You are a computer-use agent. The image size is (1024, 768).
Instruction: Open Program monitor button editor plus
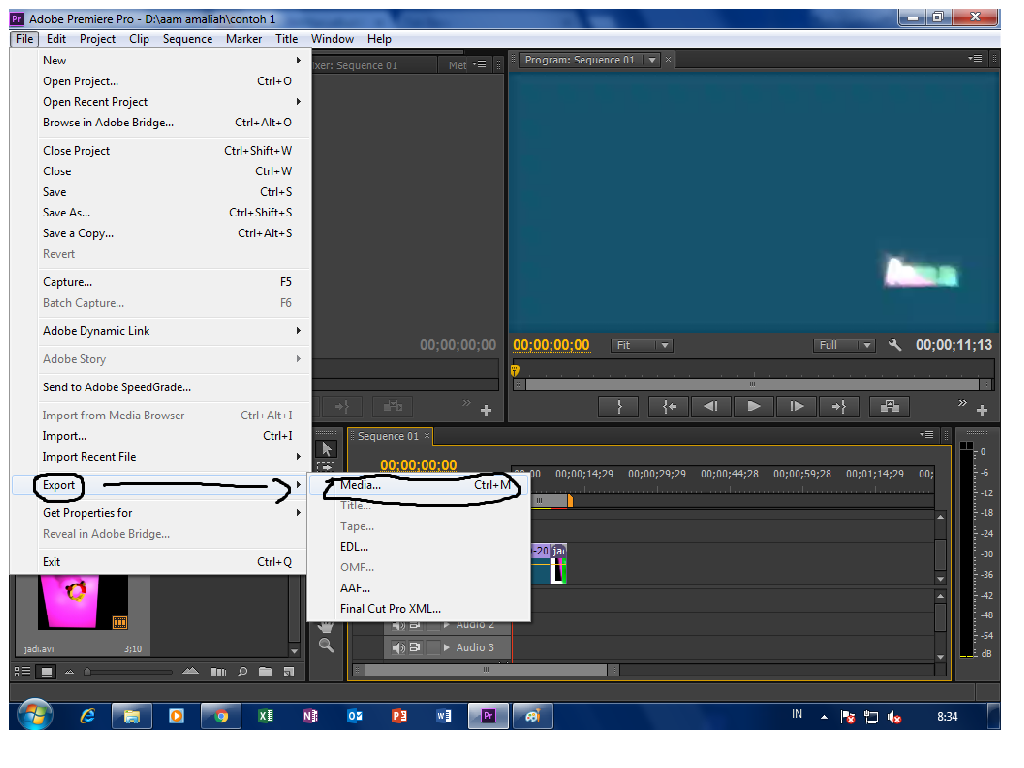tap(982, 411)
